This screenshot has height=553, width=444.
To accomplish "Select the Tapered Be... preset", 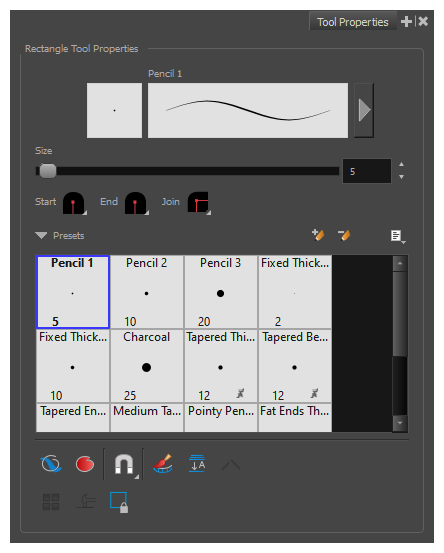I will 295,366.
